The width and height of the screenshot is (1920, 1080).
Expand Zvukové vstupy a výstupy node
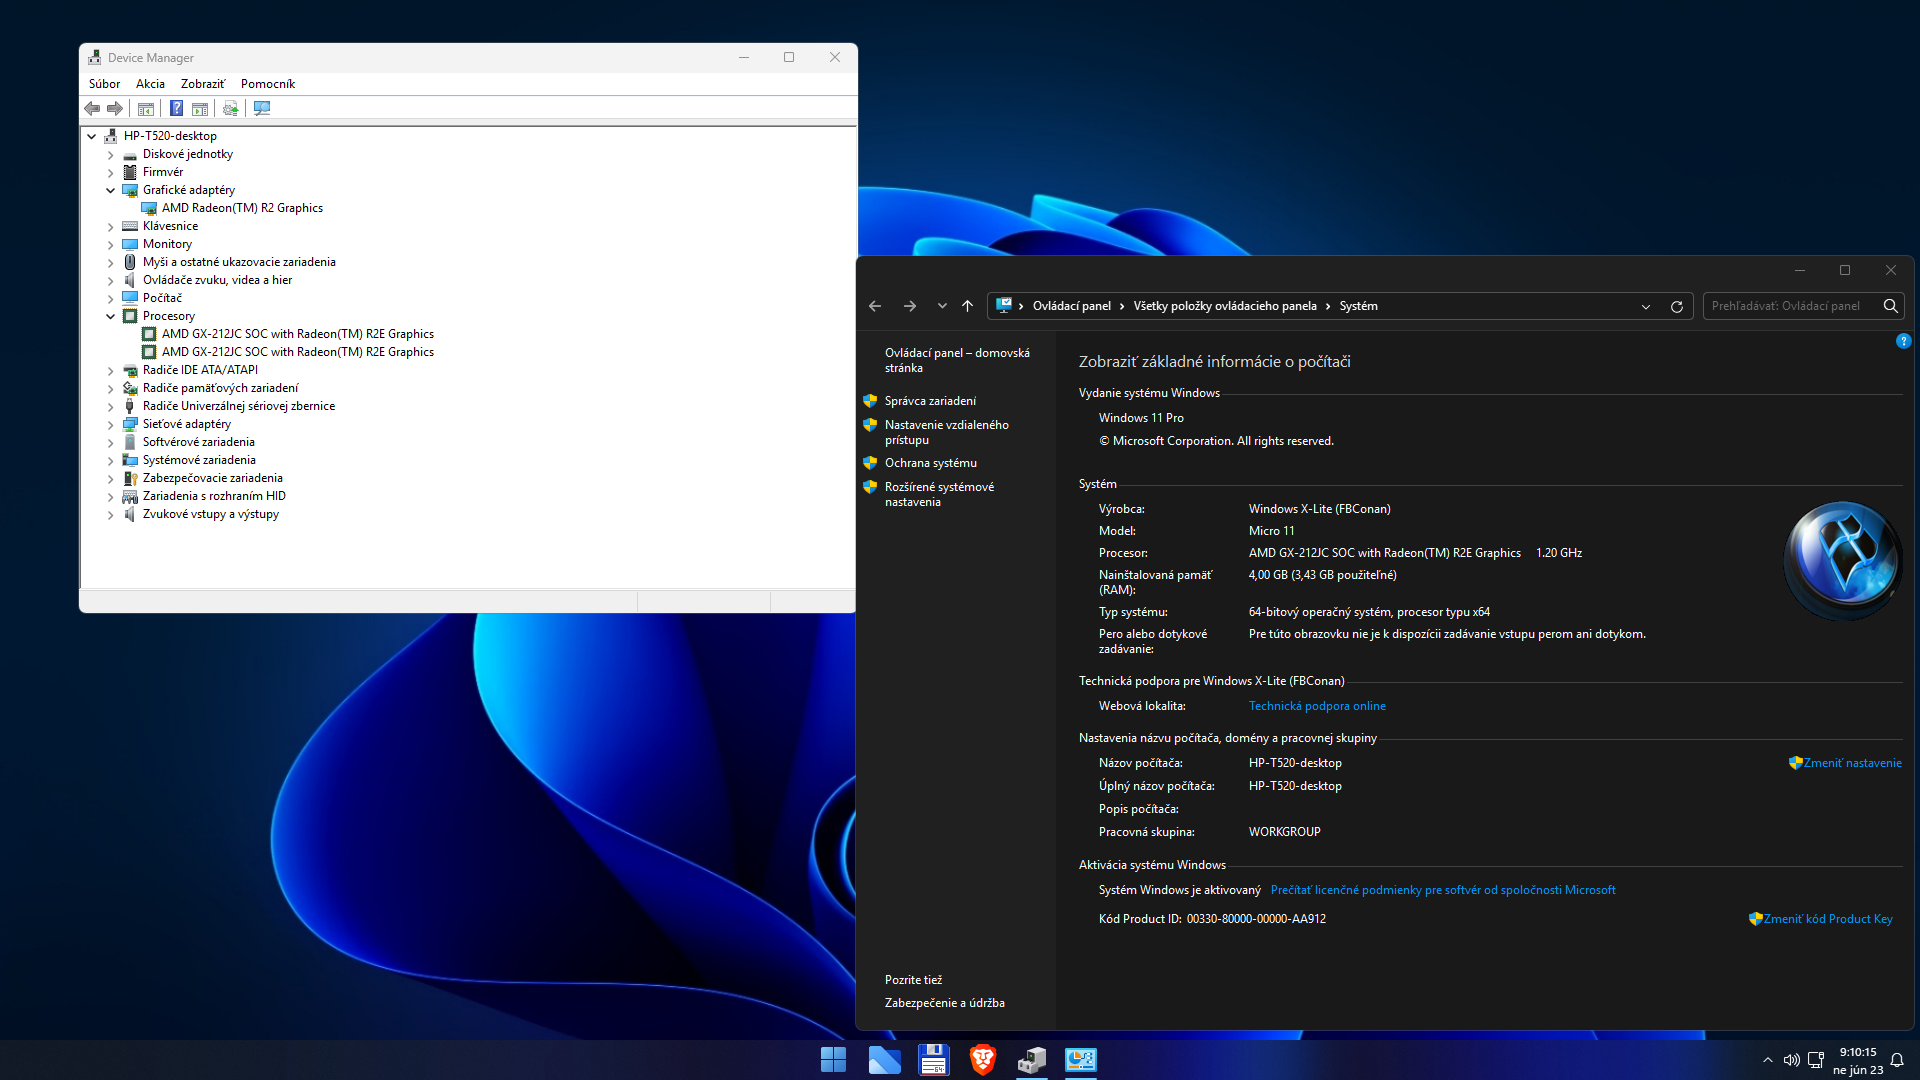click(110, 515)
